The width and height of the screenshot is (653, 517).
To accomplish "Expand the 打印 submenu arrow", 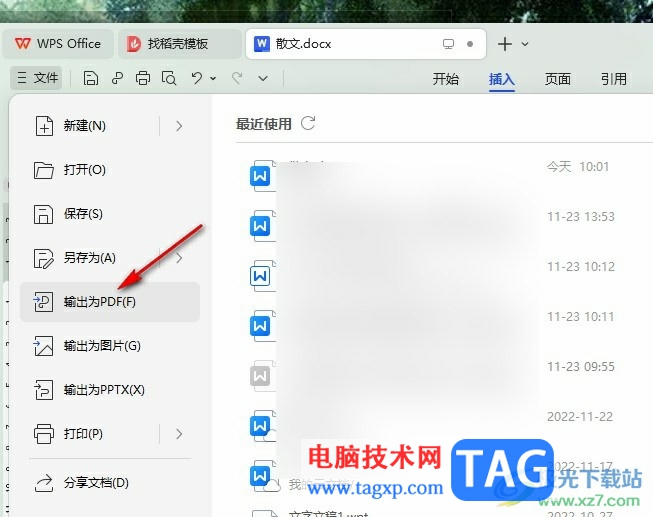I will [x=179, y=434].
